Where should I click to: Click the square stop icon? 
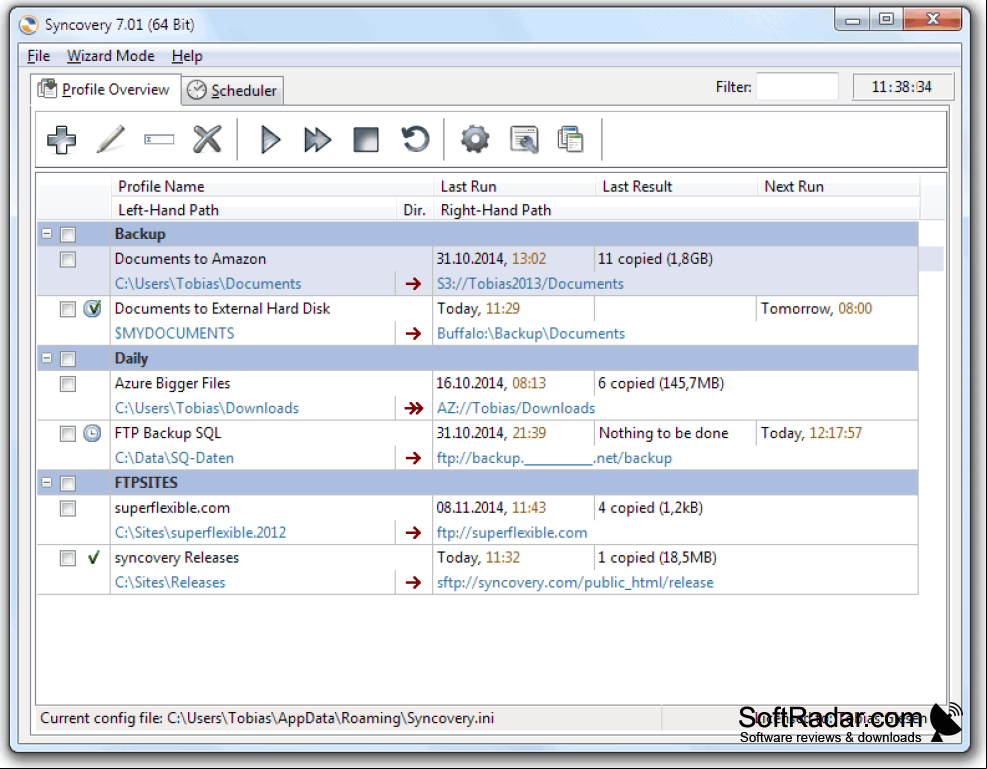[366, 140]
